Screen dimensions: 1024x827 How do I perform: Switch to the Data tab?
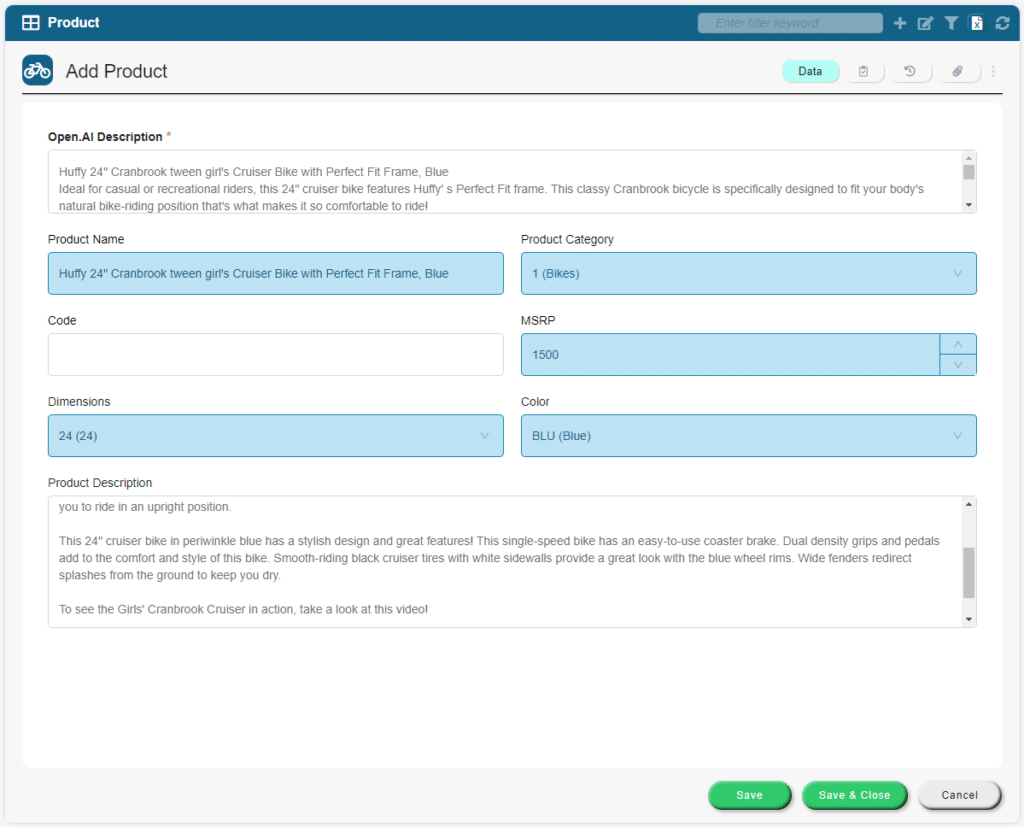[810, 71]
